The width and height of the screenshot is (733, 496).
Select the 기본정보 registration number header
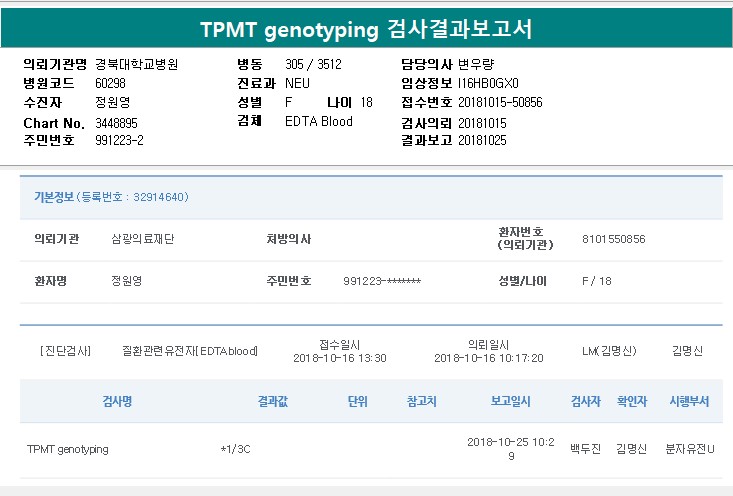click(x=111, y=197)
